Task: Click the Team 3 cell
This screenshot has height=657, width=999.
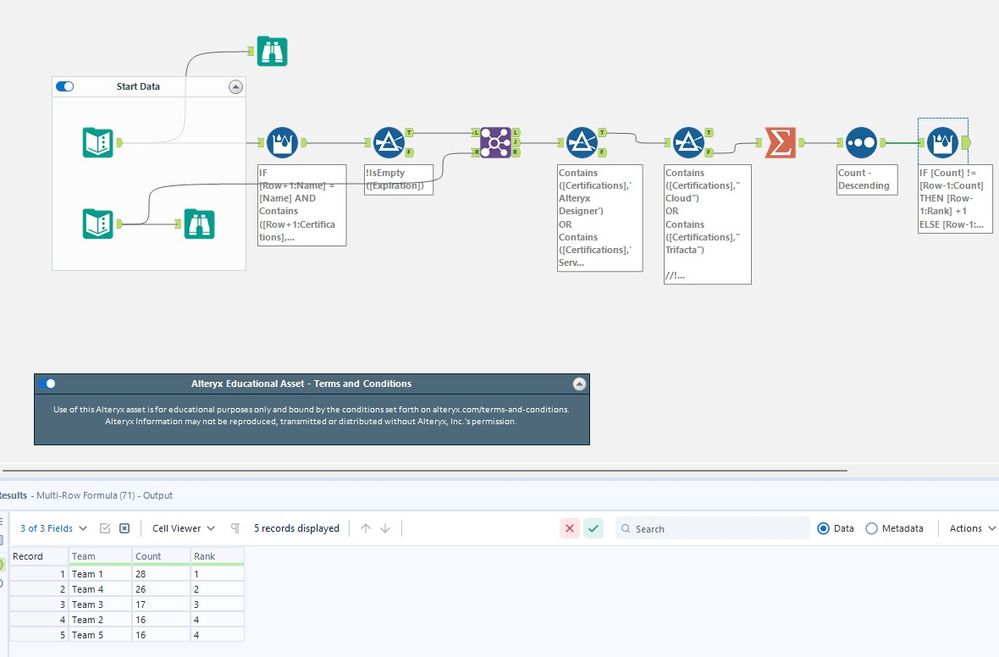Action: pyautogui.click(x=100, y=604)
